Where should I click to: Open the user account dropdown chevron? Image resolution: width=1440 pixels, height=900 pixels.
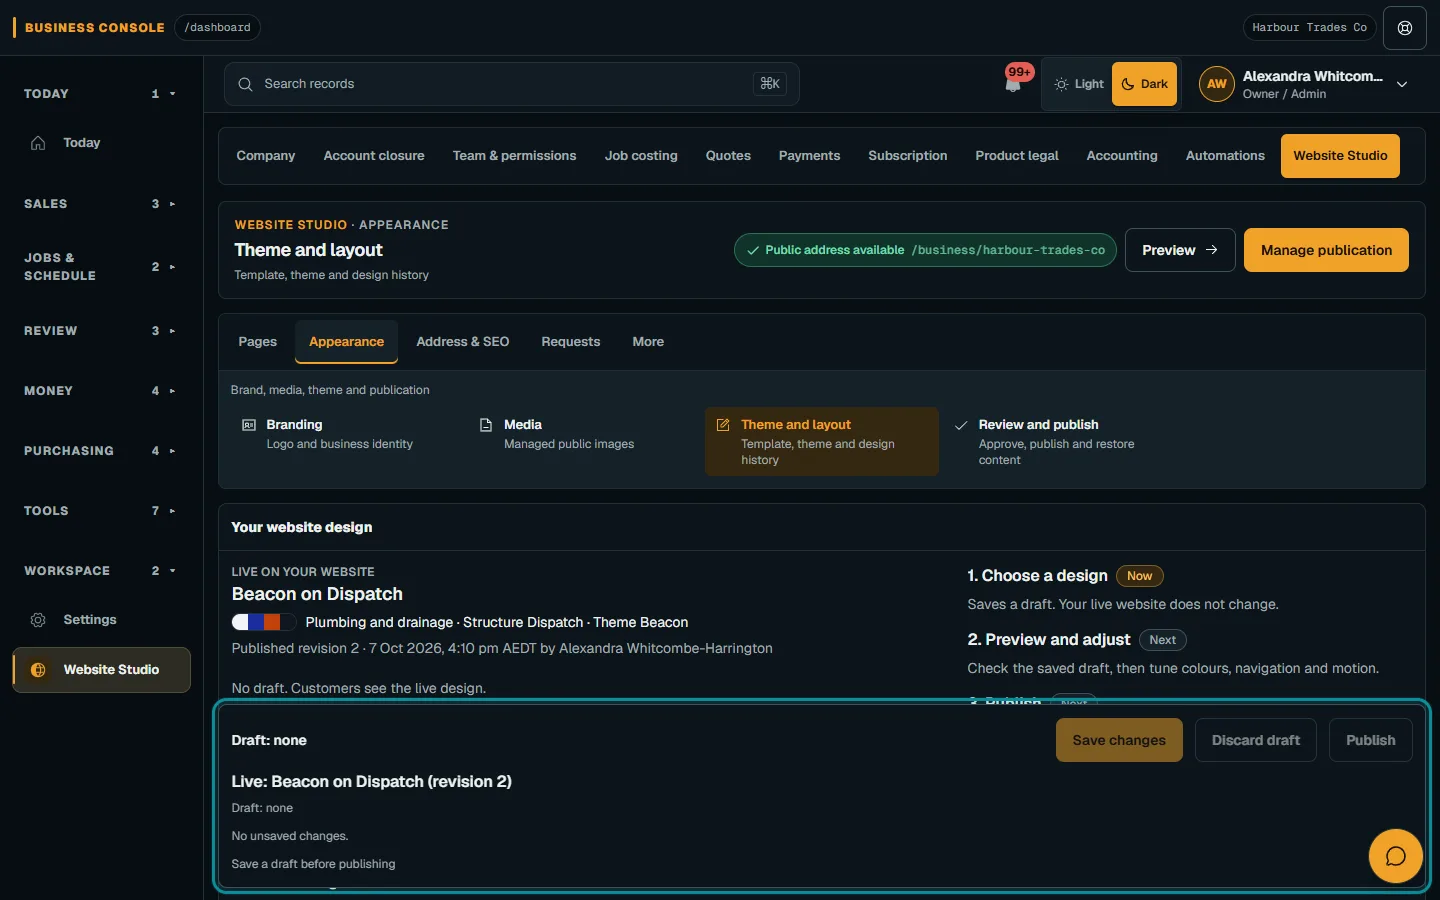(x=1402, y=85)
